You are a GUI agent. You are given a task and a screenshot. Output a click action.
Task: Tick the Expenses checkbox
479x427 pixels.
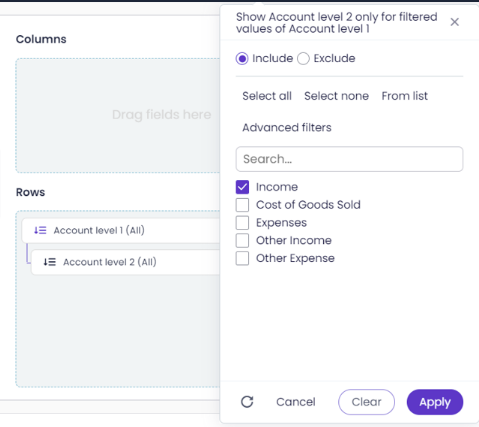pyautogui.click(x=242, y=223)
